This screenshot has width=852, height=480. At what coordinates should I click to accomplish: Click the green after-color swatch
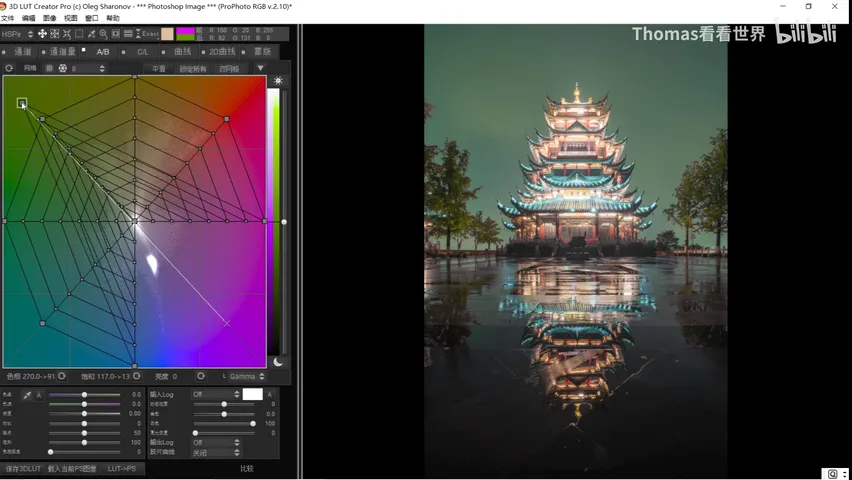pyautogui.click(x=185, y=38)
